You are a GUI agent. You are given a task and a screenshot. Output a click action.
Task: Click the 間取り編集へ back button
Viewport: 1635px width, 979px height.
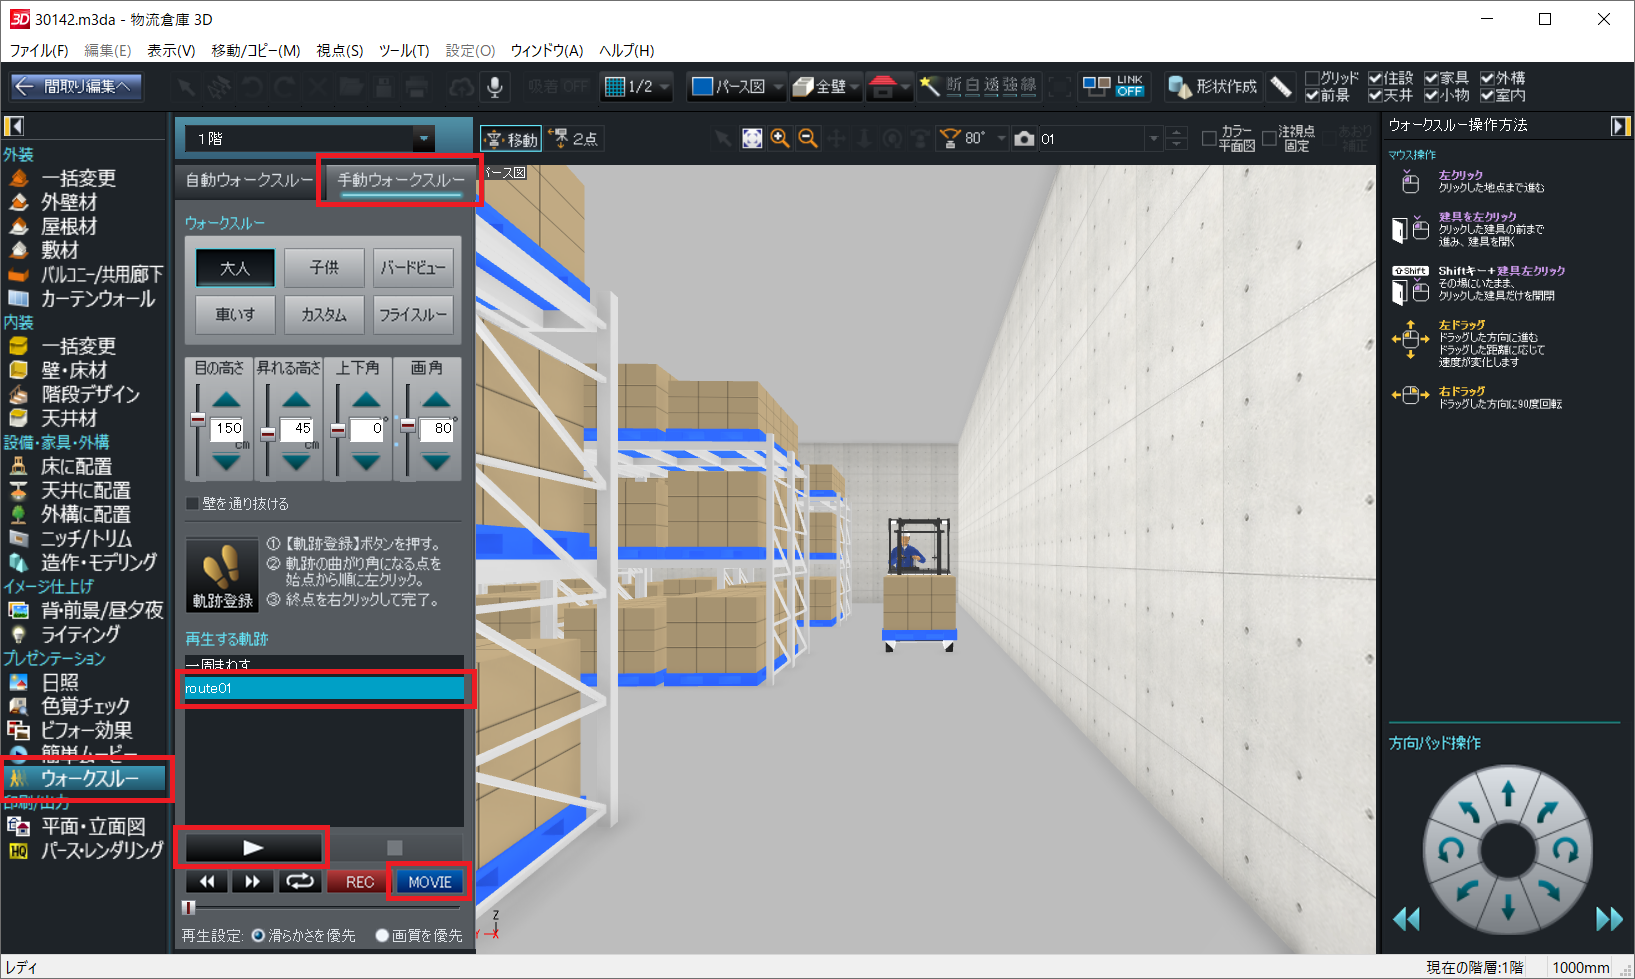coord(76,87)
